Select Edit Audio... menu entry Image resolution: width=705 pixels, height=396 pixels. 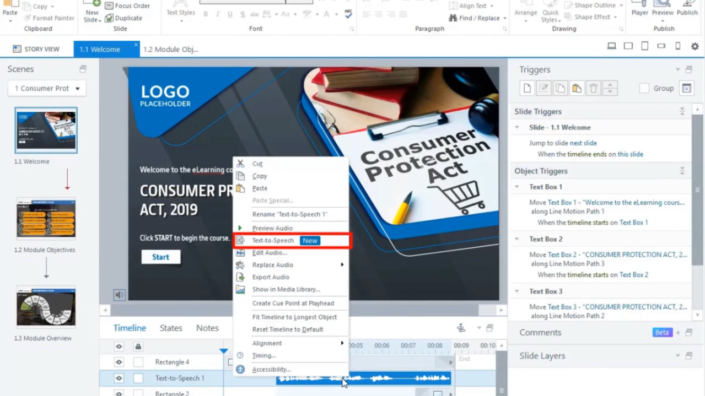[x=291, y=253]
